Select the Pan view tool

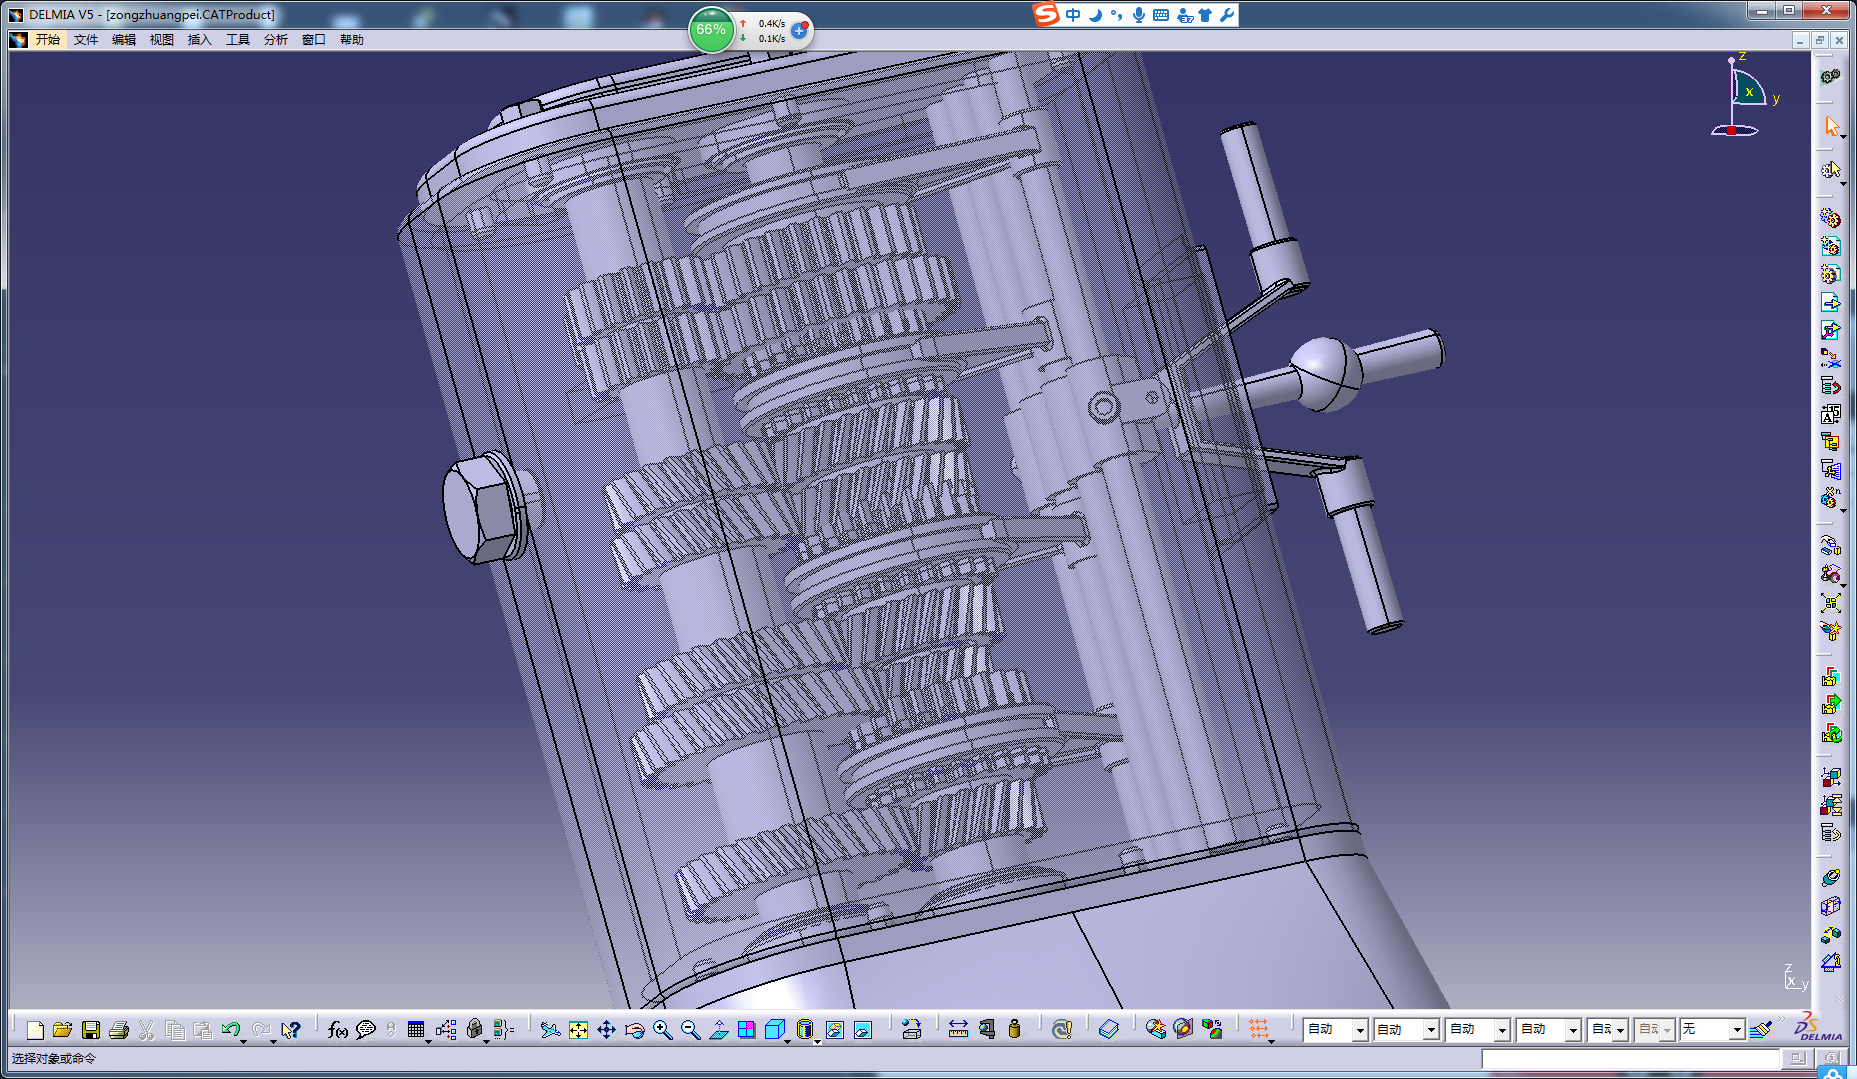[606, 1030]
